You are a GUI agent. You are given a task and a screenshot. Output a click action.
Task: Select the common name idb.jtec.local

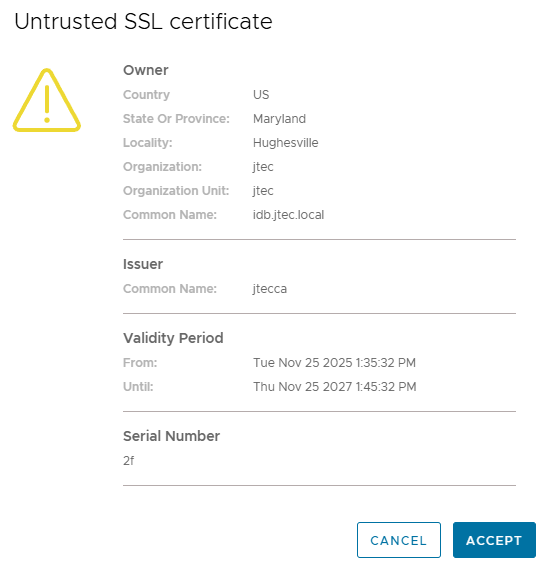(x=288, y=215)
